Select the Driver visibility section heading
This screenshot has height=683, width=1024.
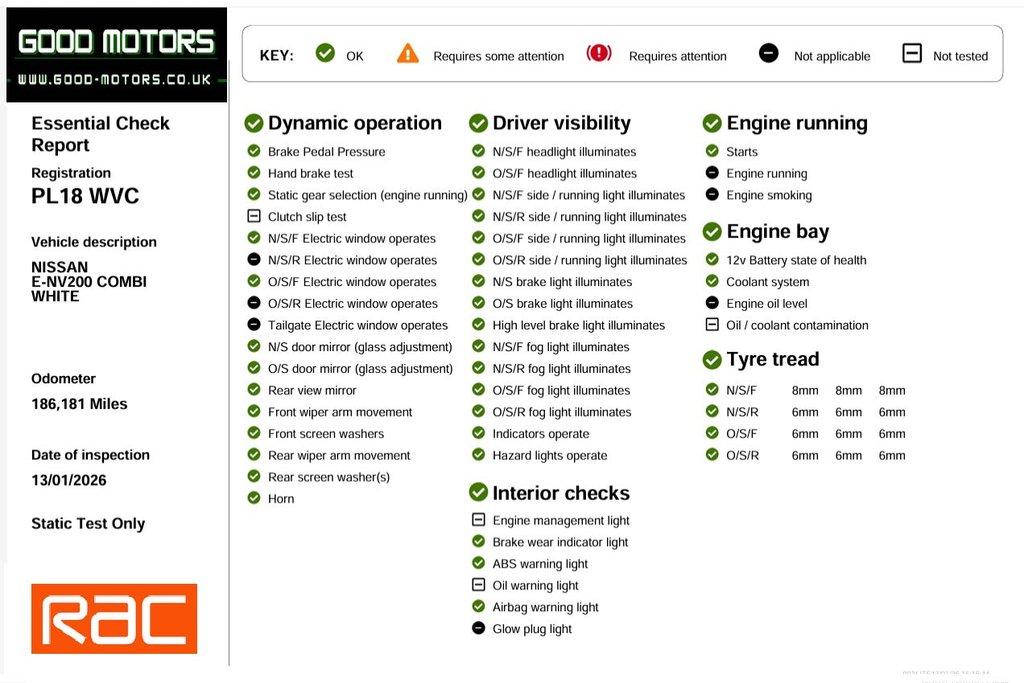(561, 123)
